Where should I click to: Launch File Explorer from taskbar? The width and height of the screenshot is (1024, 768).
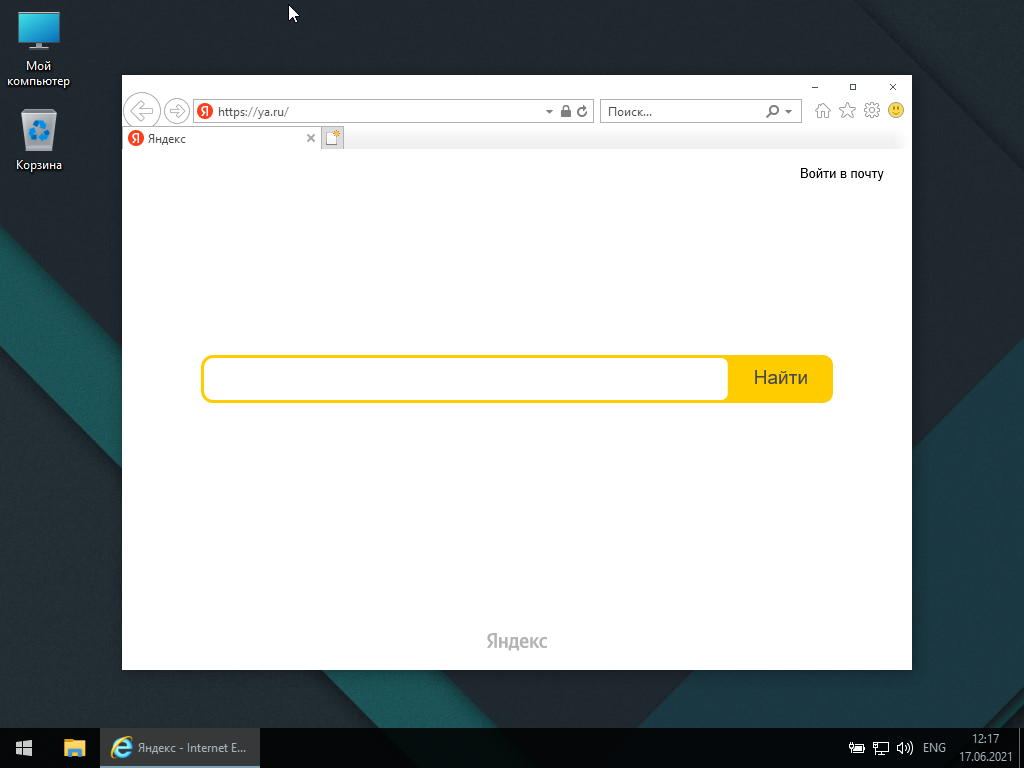click(x=74, y=748)
